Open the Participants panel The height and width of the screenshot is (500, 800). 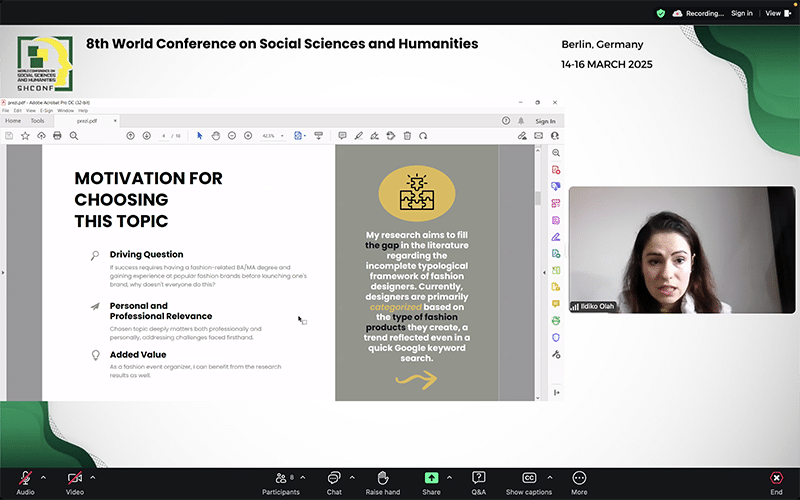(281, 479)
